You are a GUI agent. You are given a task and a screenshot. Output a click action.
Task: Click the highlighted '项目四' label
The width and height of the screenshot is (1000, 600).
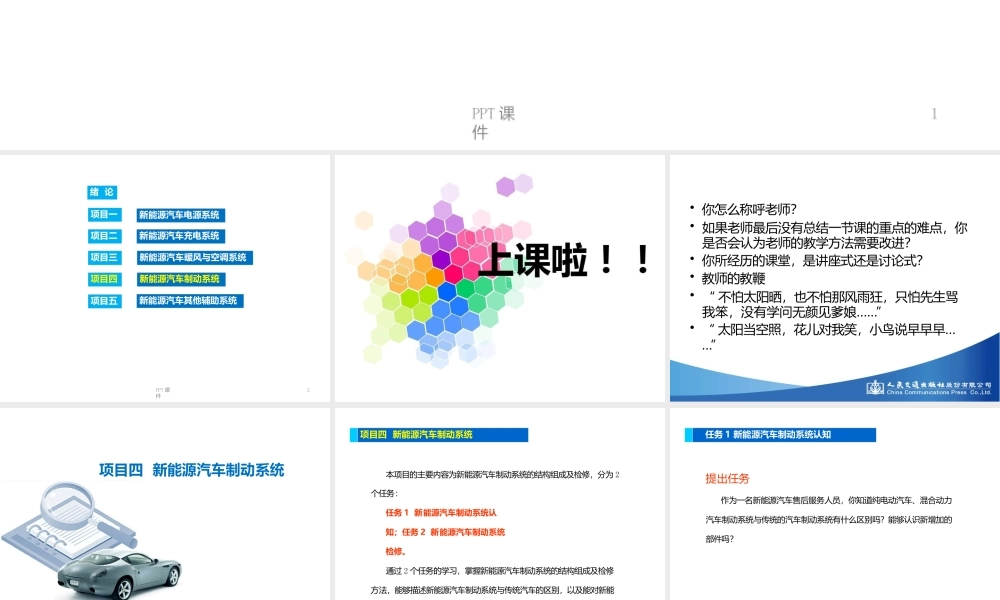pos(104,279)
